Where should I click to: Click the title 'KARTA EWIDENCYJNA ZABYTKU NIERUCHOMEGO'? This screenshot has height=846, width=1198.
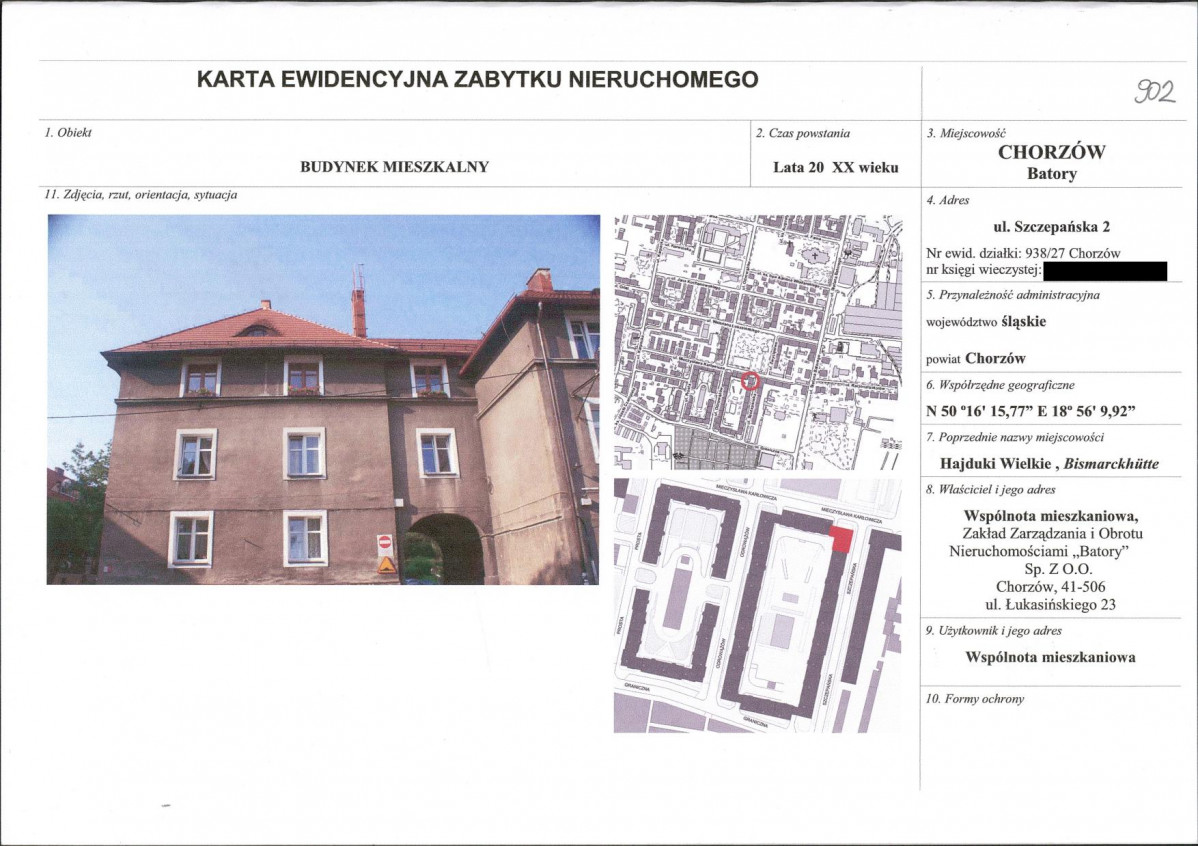click(478, 79)
